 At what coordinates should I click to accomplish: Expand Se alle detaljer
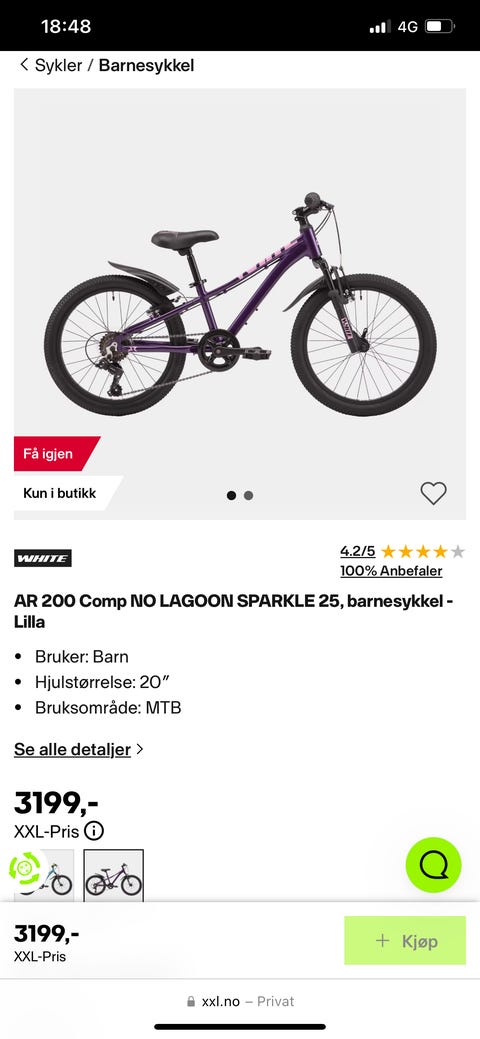point(79,749)
